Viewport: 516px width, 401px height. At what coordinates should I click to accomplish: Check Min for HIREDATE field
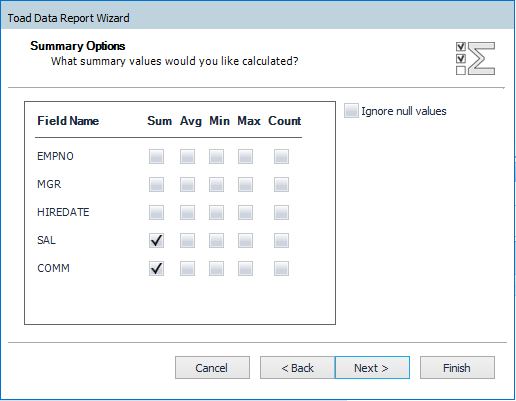[x=216, y=212]
